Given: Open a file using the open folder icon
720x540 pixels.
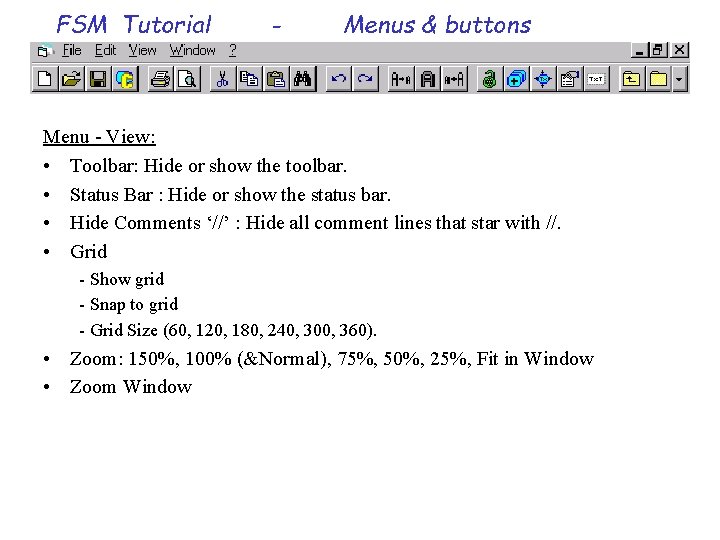Looking at the screenshot, I should (x=71, y=79).
